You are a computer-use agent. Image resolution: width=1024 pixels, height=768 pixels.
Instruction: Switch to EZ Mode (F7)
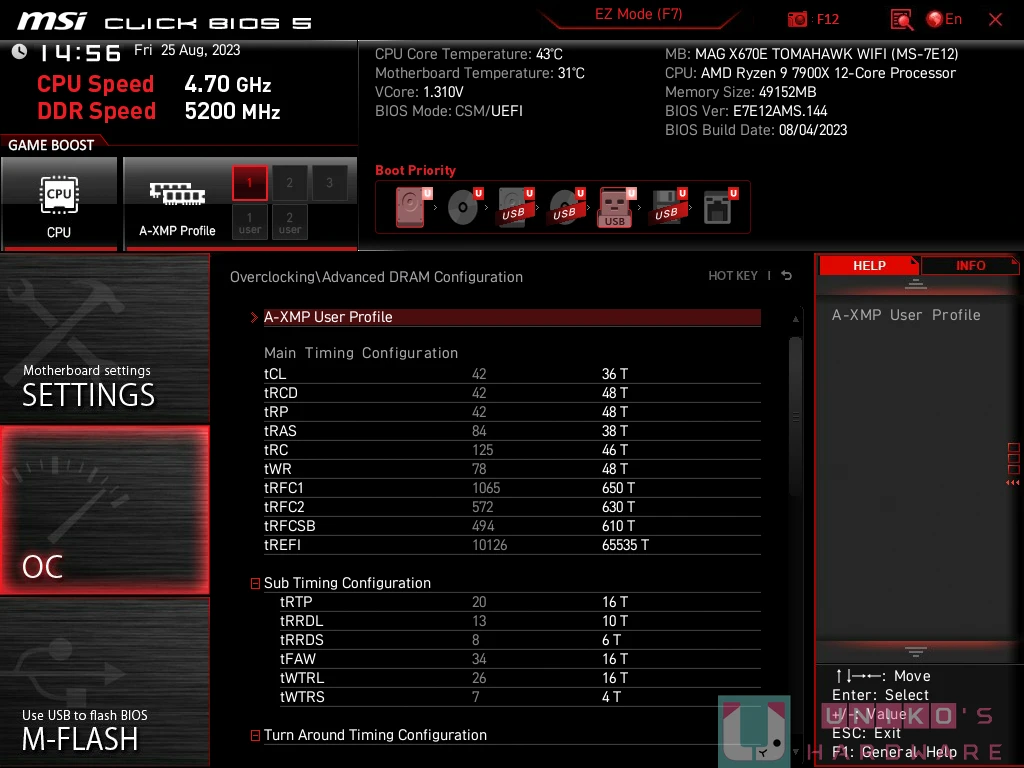[638, 14]
